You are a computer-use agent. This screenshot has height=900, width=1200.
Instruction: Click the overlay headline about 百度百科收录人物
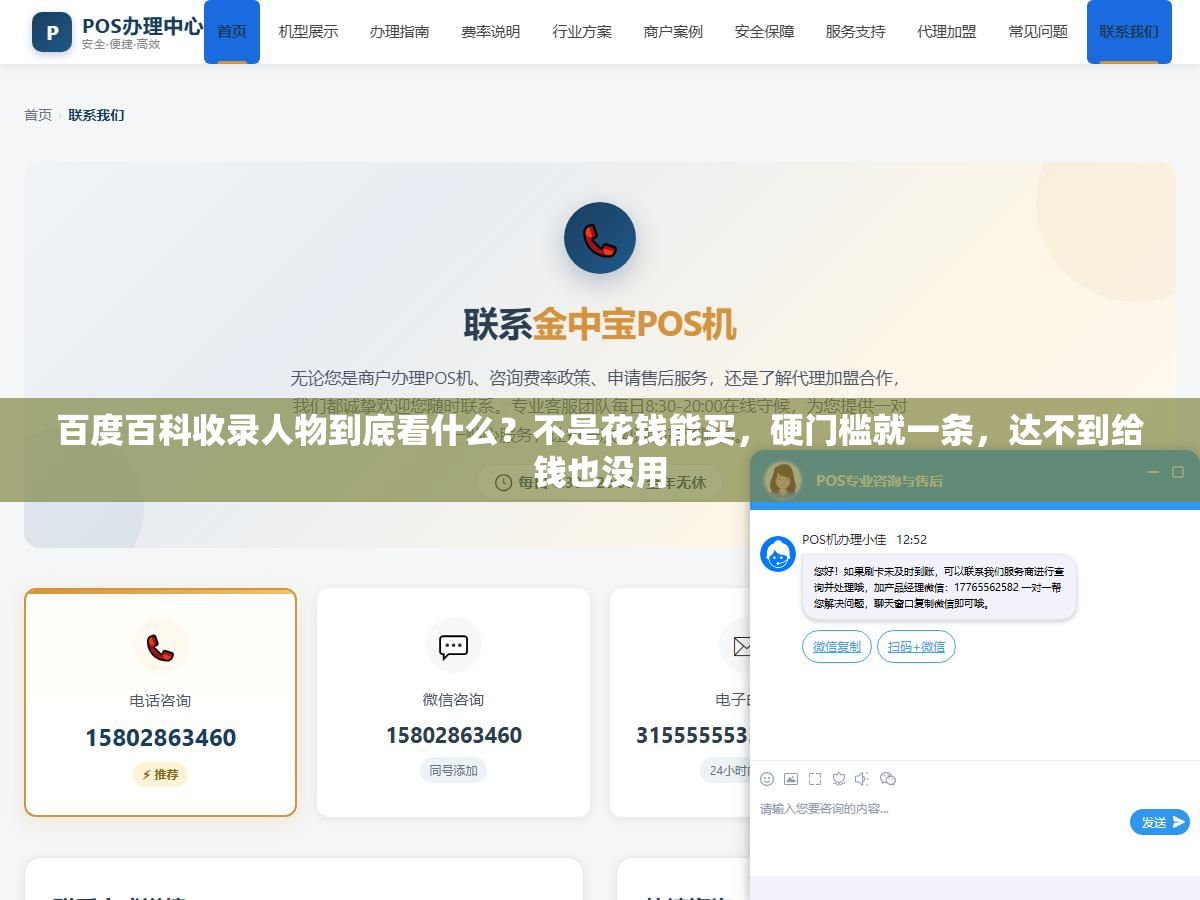coord(600,450)
